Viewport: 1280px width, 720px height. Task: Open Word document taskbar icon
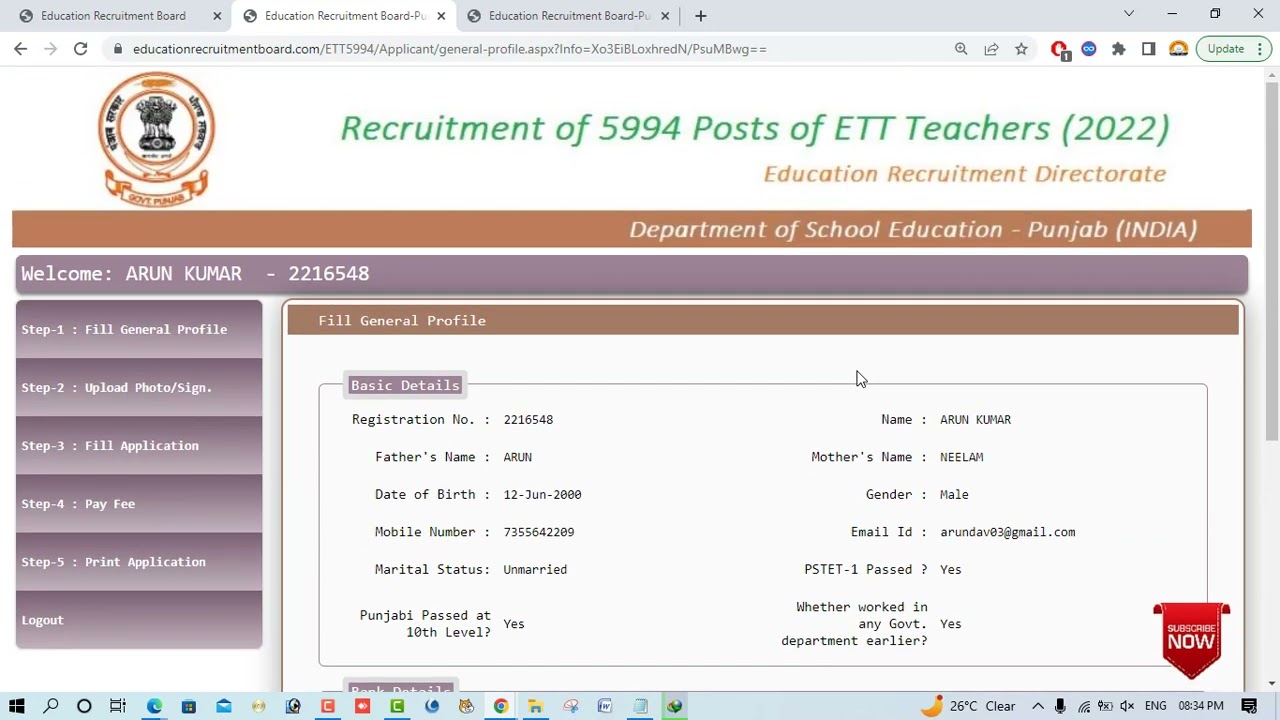pos(605,706)
